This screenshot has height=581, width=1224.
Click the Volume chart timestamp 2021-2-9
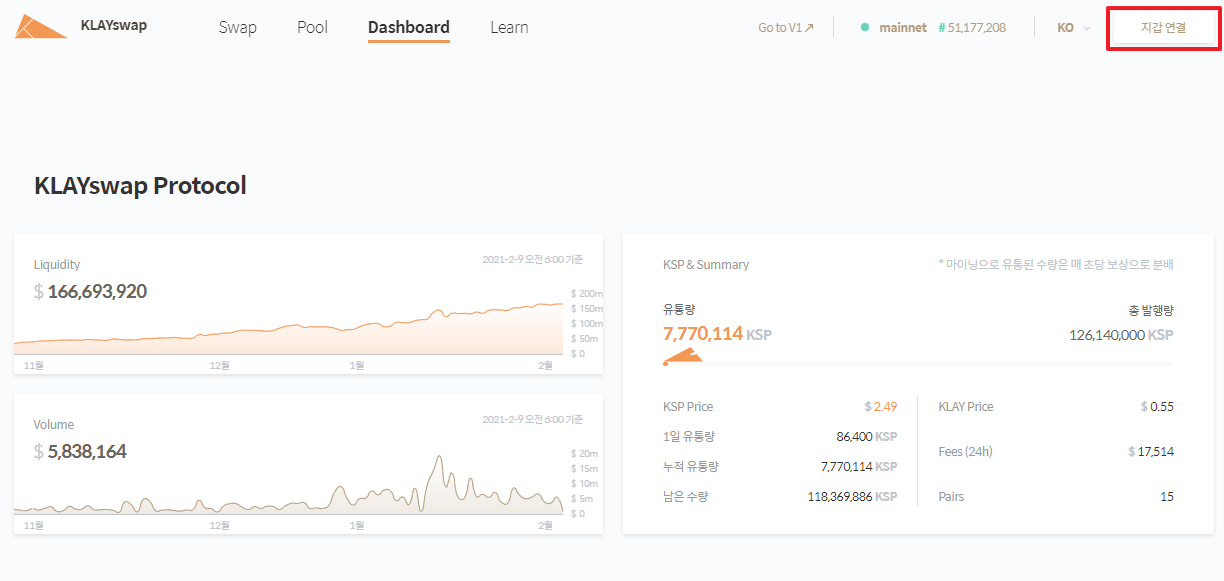tap(532, 420)
